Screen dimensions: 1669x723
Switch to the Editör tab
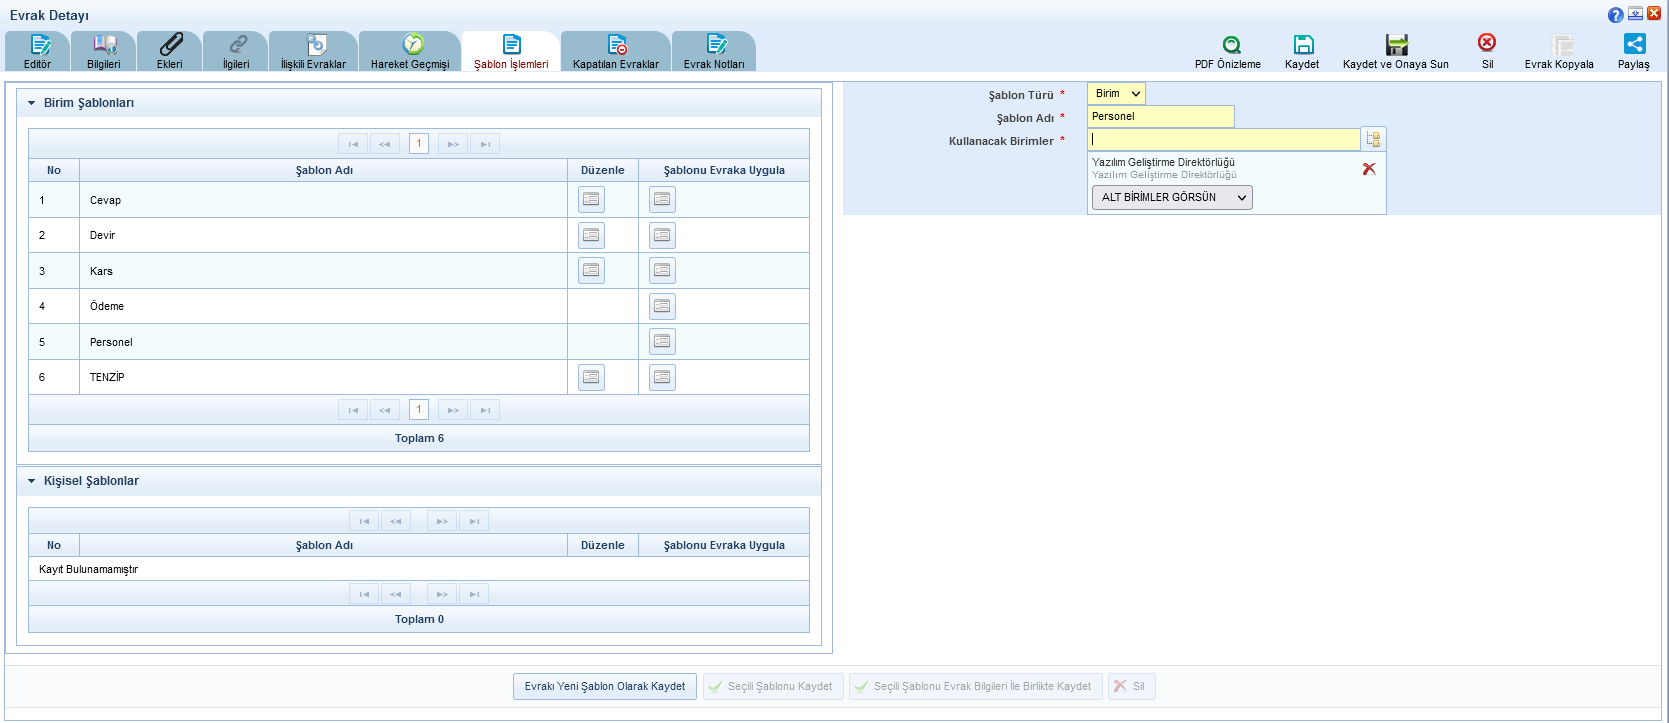tap(38, 51)
